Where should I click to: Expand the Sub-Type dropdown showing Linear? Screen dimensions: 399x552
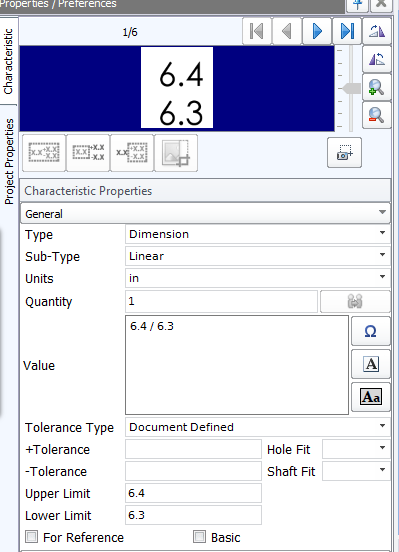(x=258, y=256)
